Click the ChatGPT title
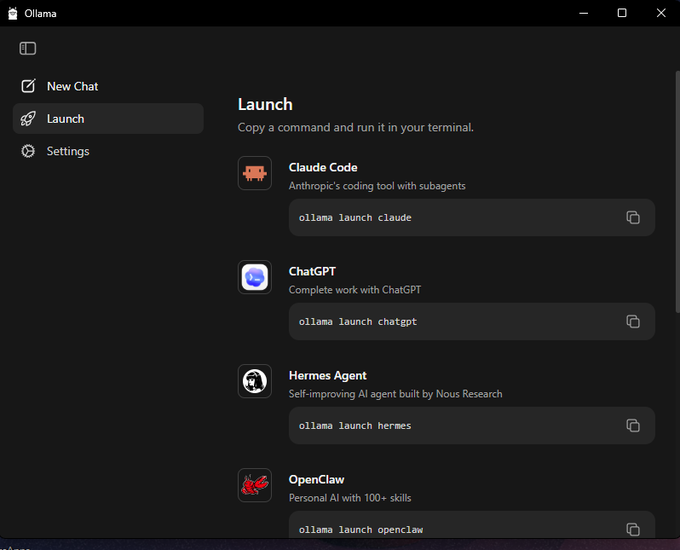The width and height of the screenshot is (680, 550). [312, 272]
